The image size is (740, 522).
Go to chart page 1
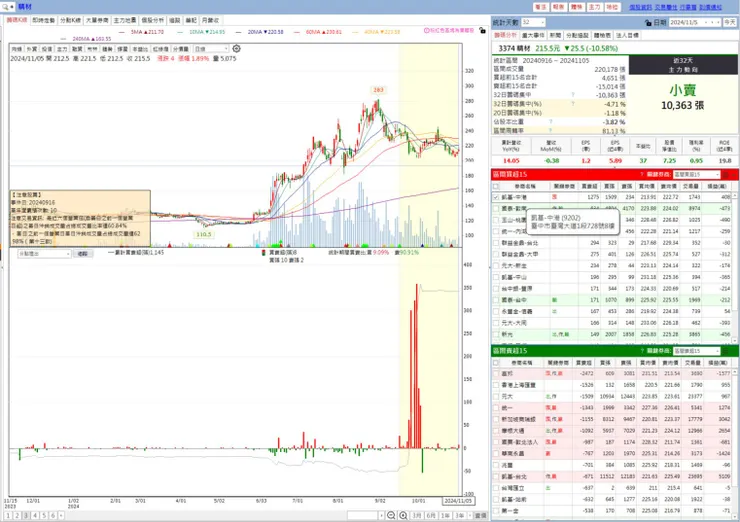[8, 515]
